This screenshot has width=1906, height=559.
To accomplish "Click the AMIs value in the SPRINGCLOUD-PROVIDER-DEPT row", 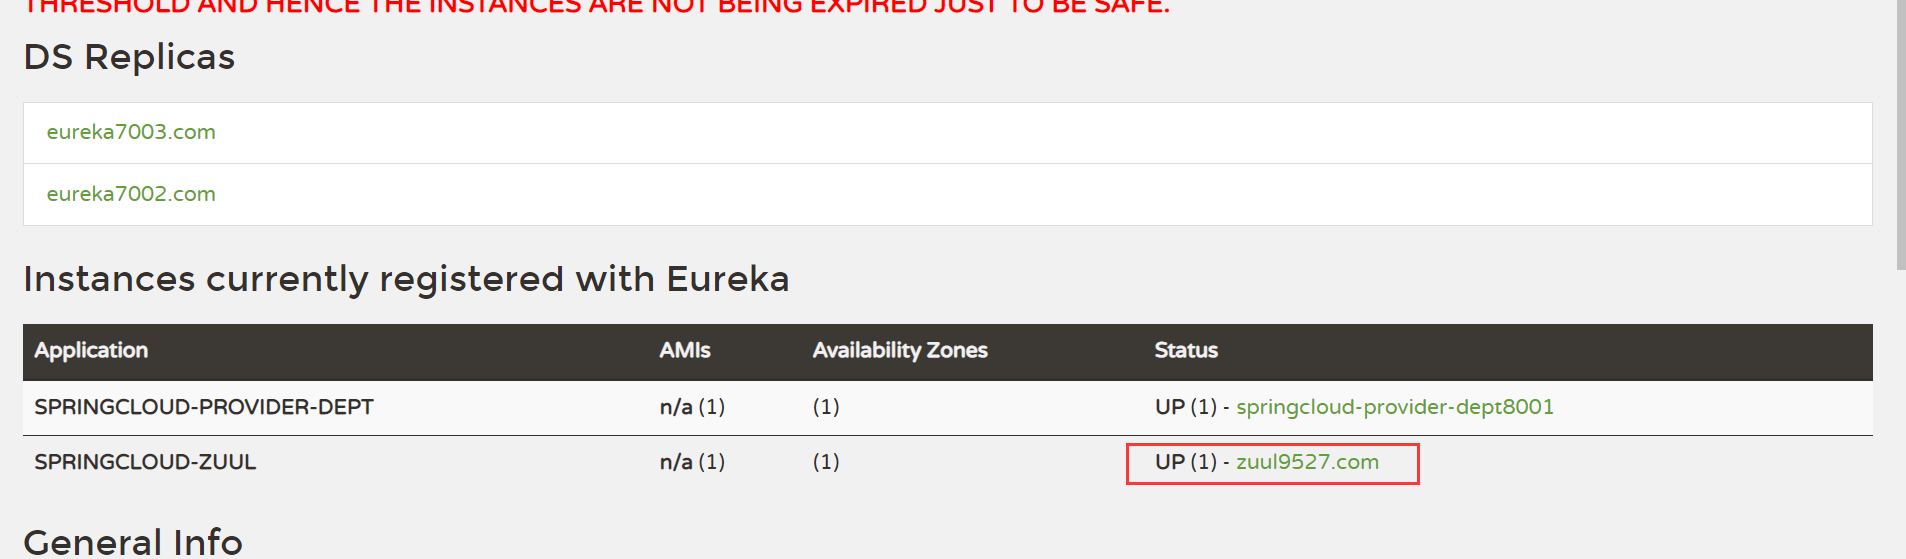I will [692, 407].
